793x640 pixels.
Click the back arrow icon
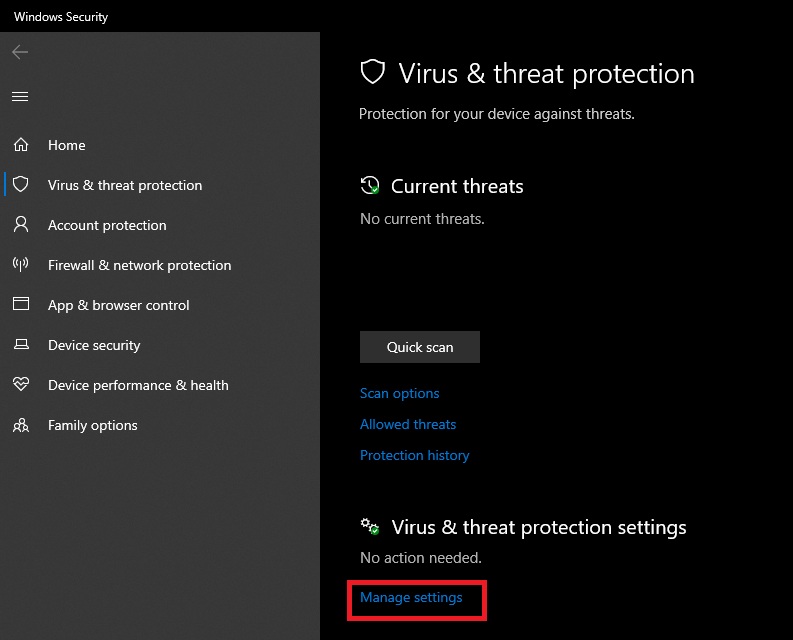(20, 52)
